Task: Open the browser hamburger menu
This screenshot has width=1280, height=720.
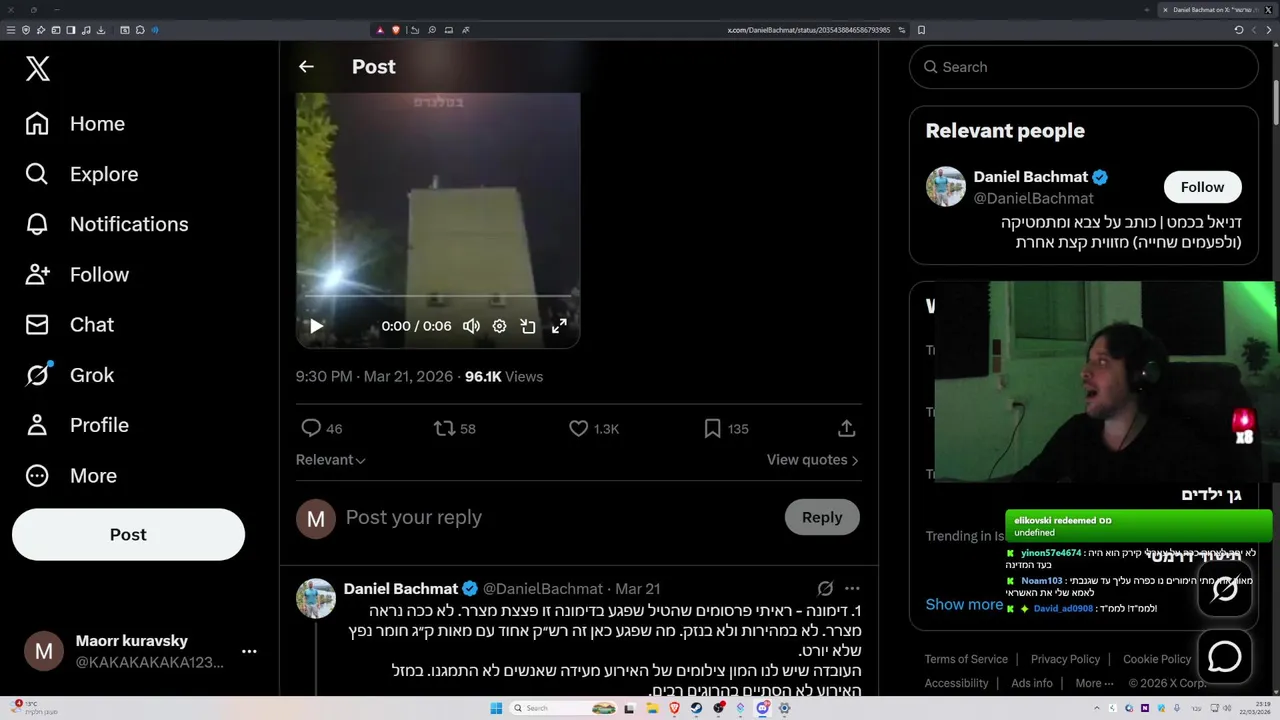Action: [x=11, y=30]
